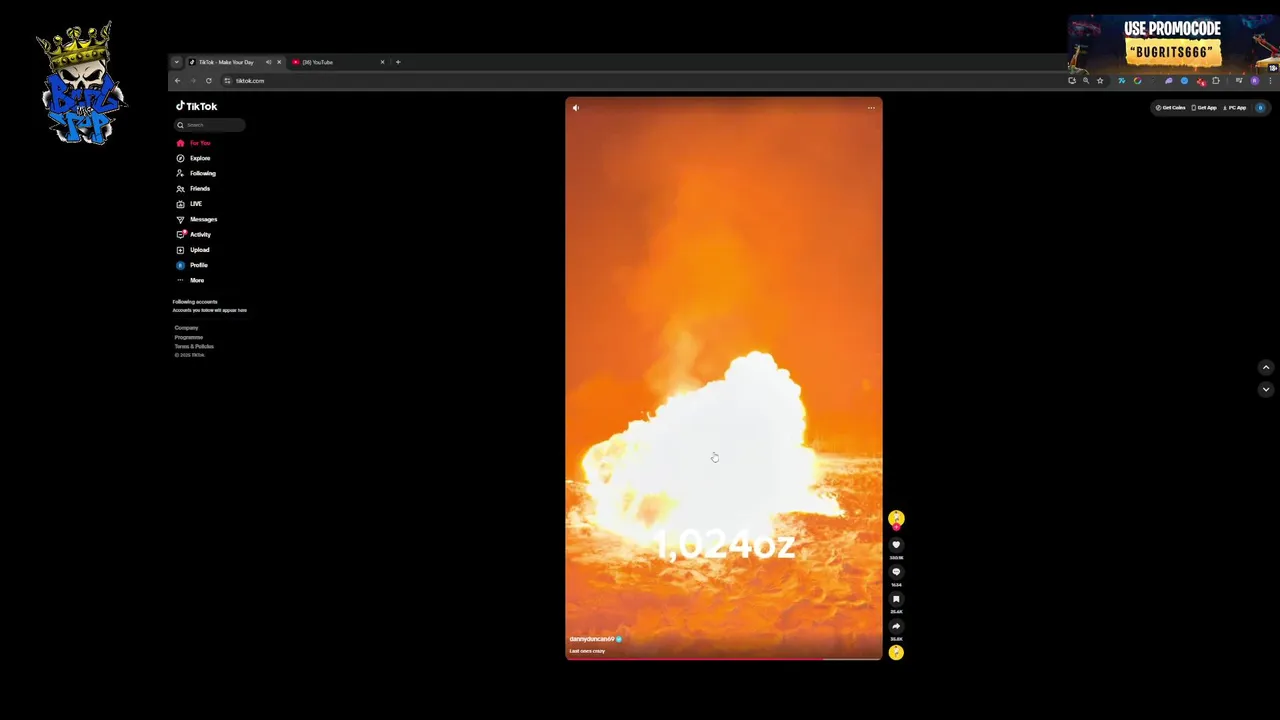Open the tab search dropdown

[177, 62]
